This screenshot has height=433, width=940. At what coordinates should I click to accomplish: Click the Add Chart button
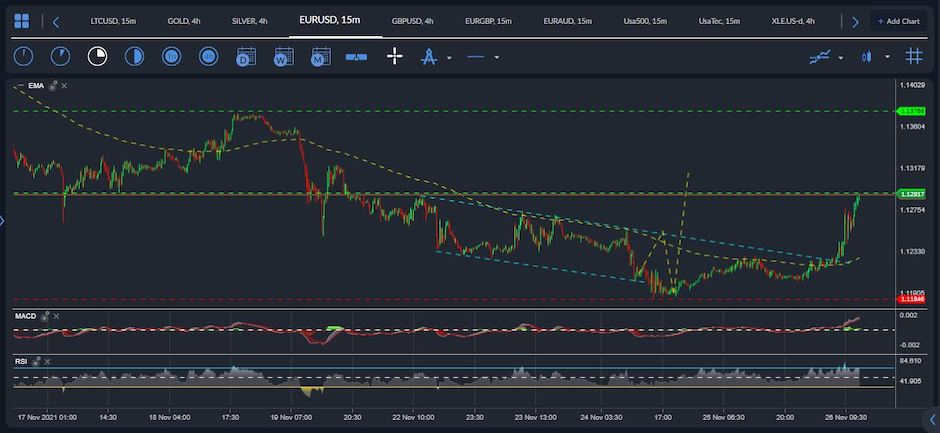click(899, 22)
